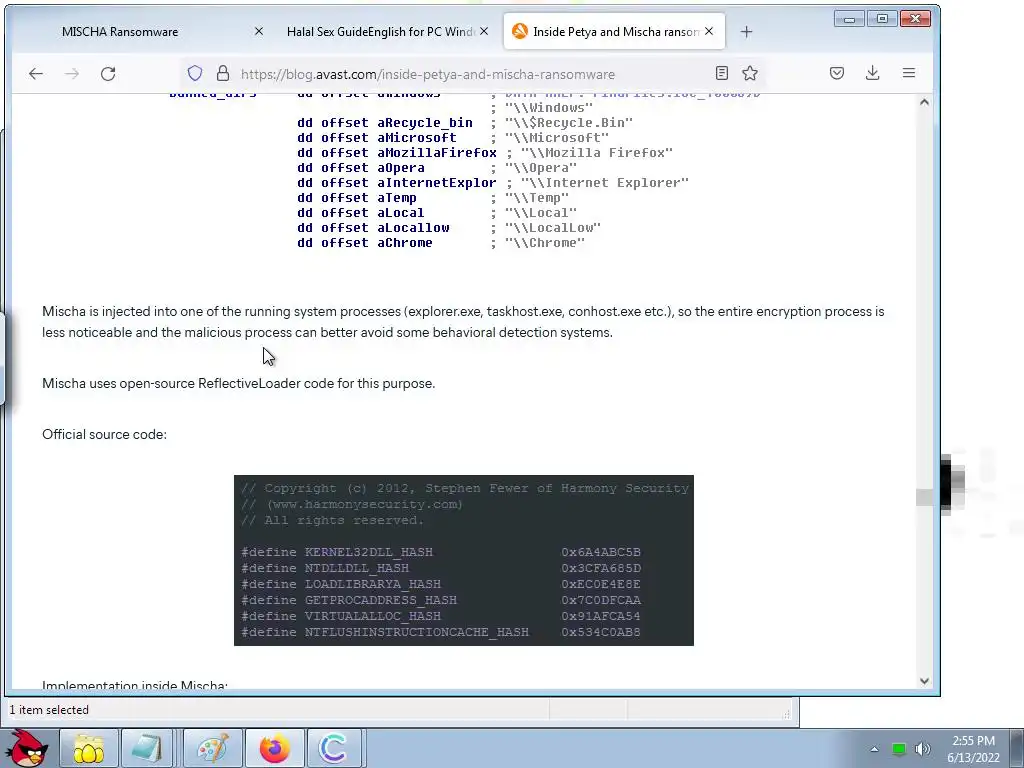Close the Halal Sex Guide tab
Image resolution: width=1024 pixels, height=768 pixels.
pos(484,31)
